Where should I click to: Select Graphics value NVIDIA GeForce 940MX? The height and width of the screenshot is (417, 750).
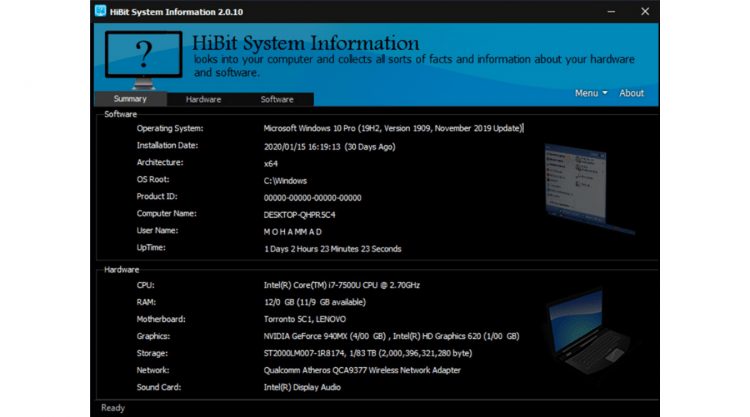391,336
